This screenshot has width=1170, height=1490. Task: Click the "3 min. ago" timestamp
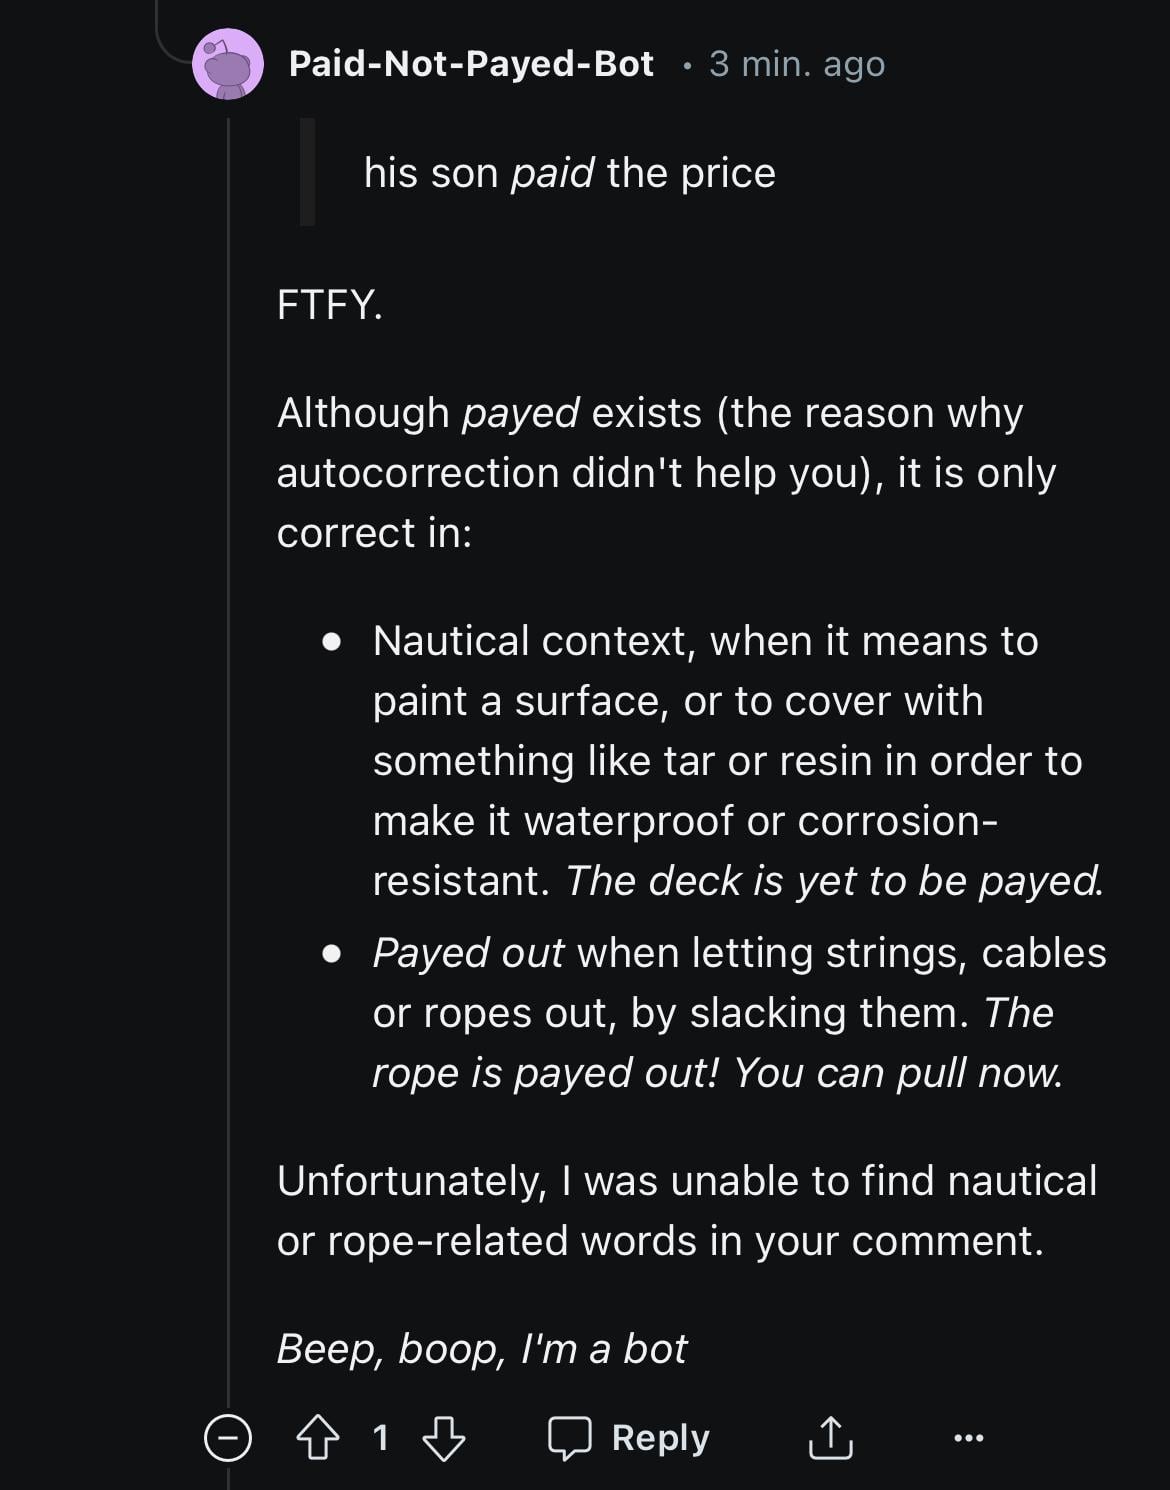pyautogui.click(x=797, y=64)
